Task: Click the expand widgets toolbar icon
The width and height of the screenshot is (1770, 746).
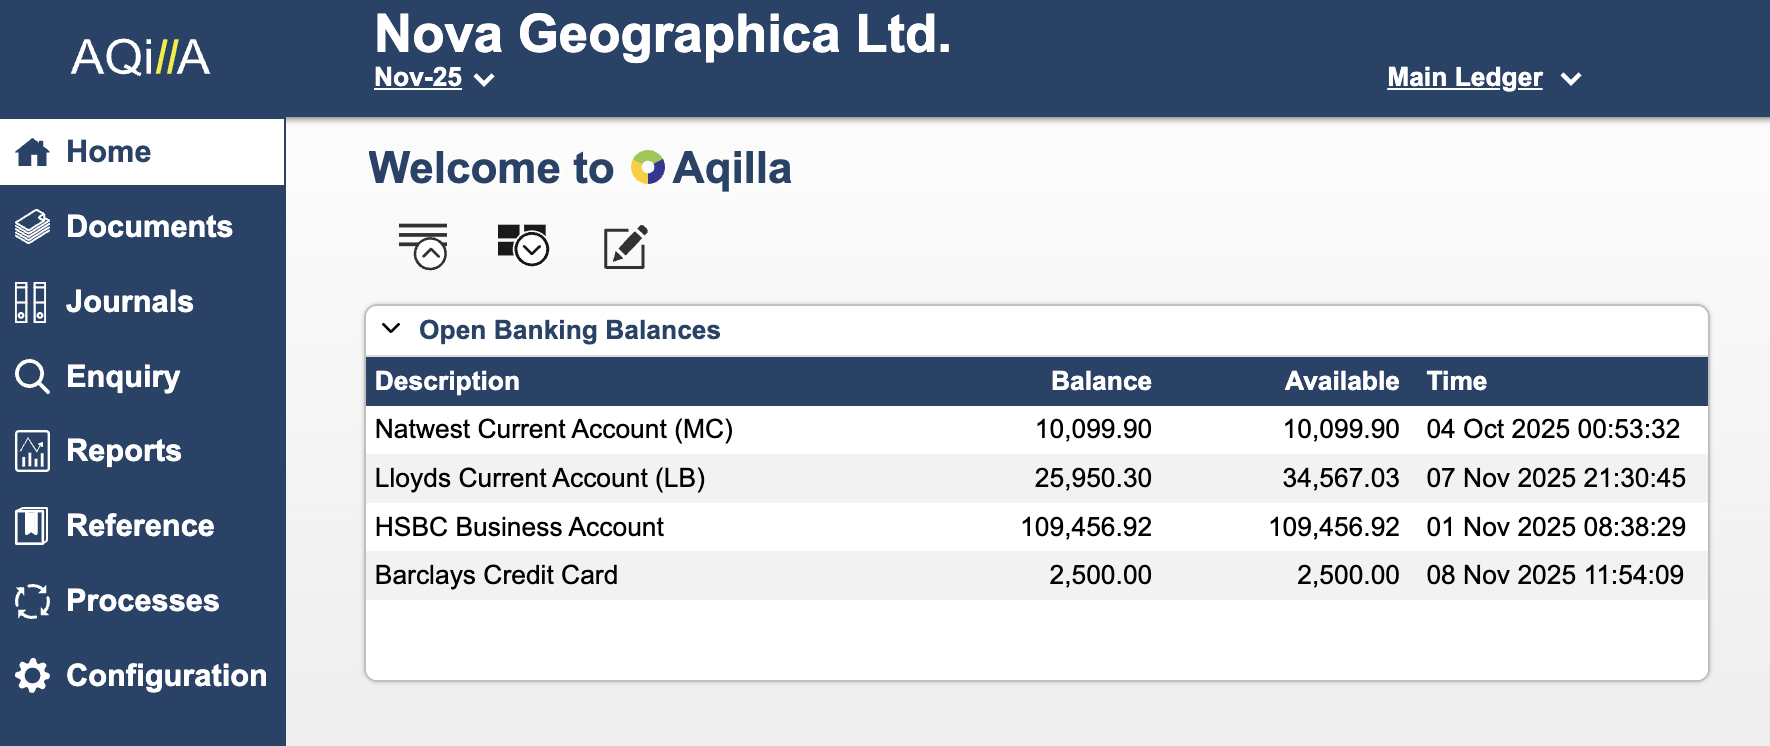Action: click(x=523, y=245)
